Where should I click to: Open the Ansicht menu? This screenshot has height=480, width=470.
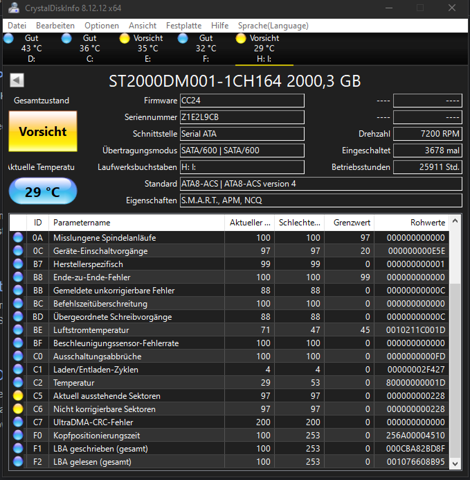143,26
